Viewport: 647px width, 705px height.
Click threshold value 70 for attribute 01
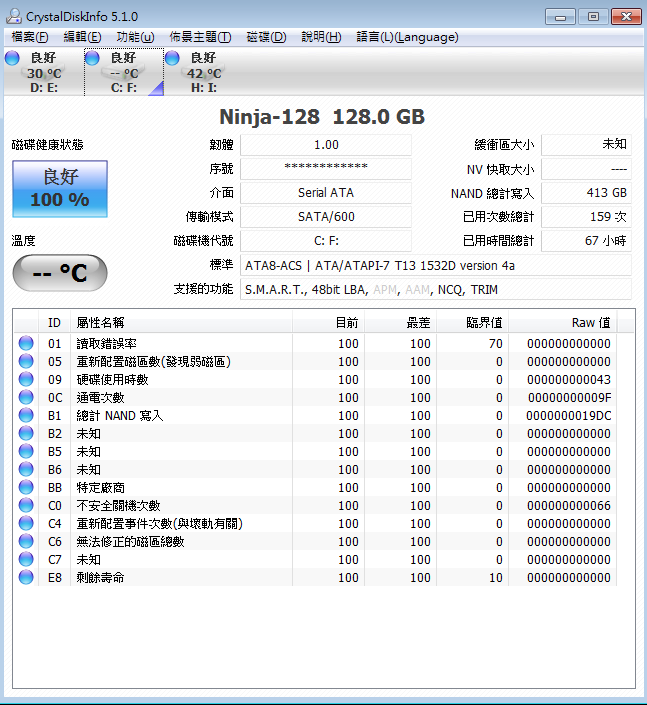pyautogui.click(x=495, y=344)
